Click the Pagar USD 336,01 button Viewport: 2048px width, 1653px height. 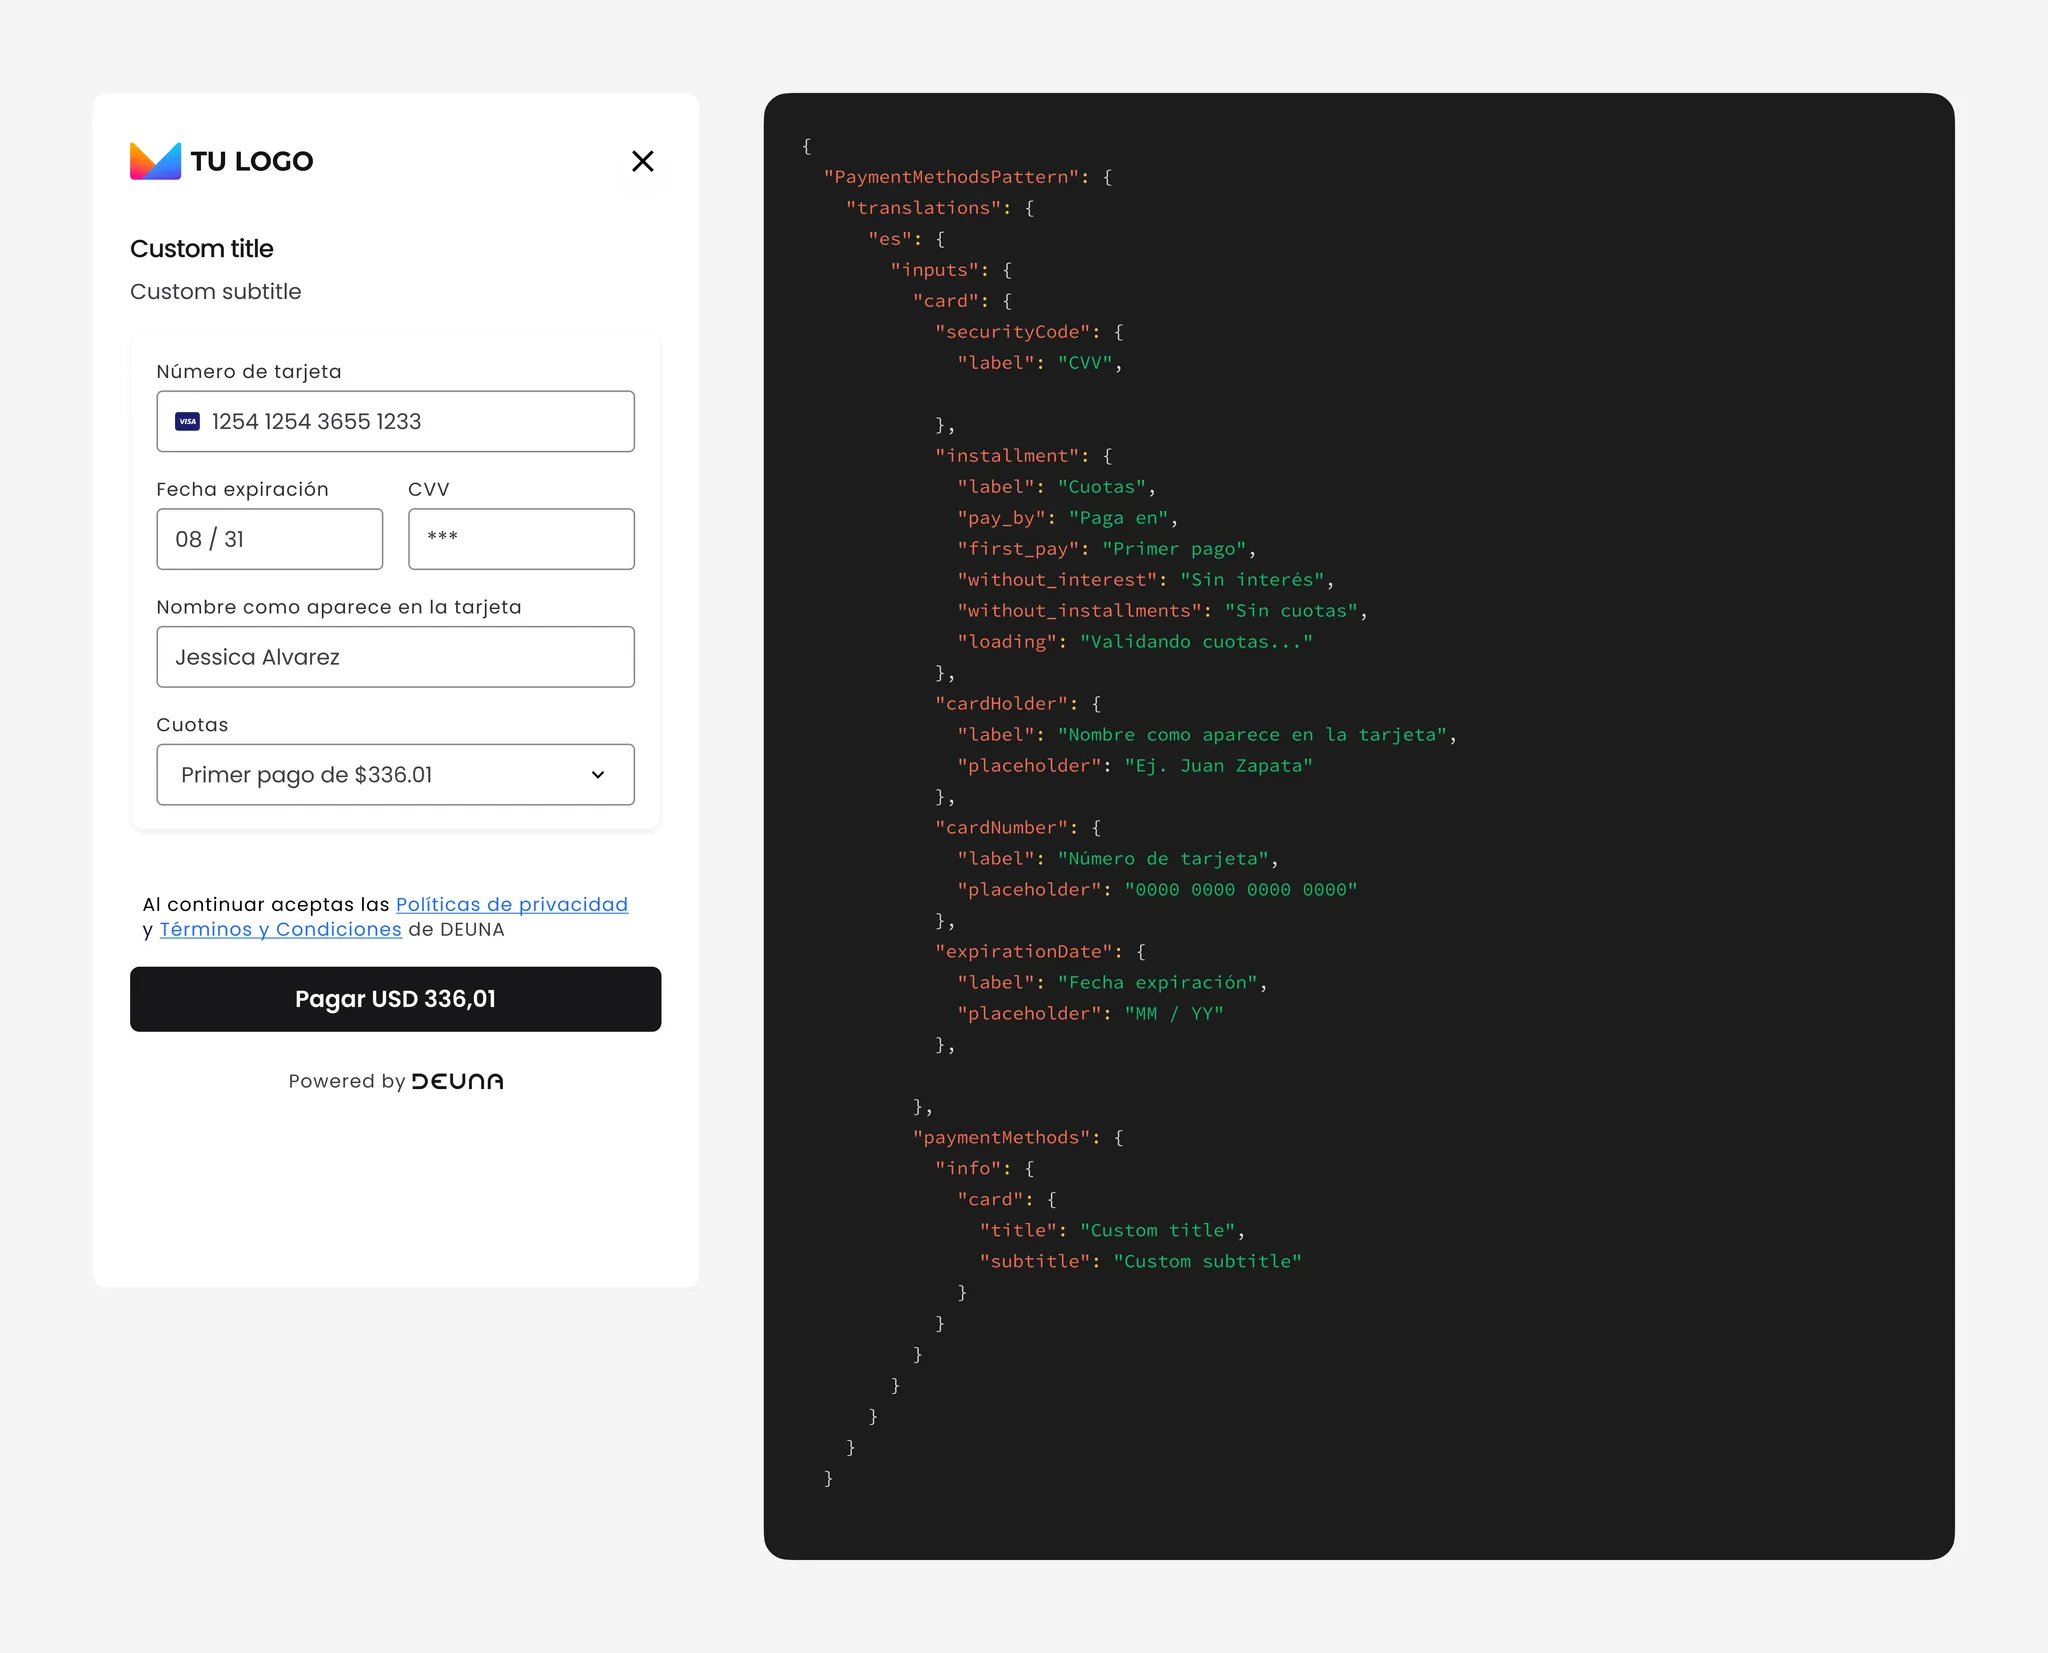coord(395,999)
